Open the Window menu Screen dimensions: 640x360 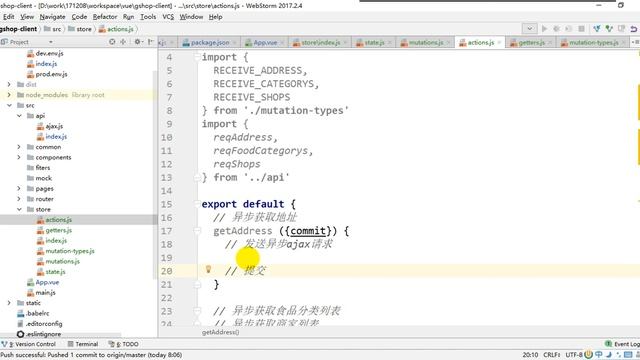tap(191, 17)
